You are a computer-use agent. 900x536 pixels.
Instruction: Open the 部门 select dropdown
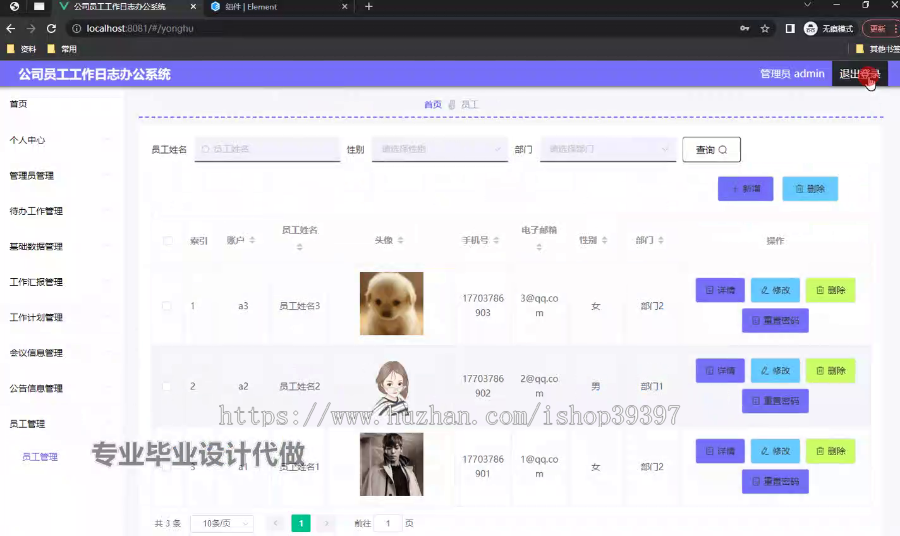608,149
